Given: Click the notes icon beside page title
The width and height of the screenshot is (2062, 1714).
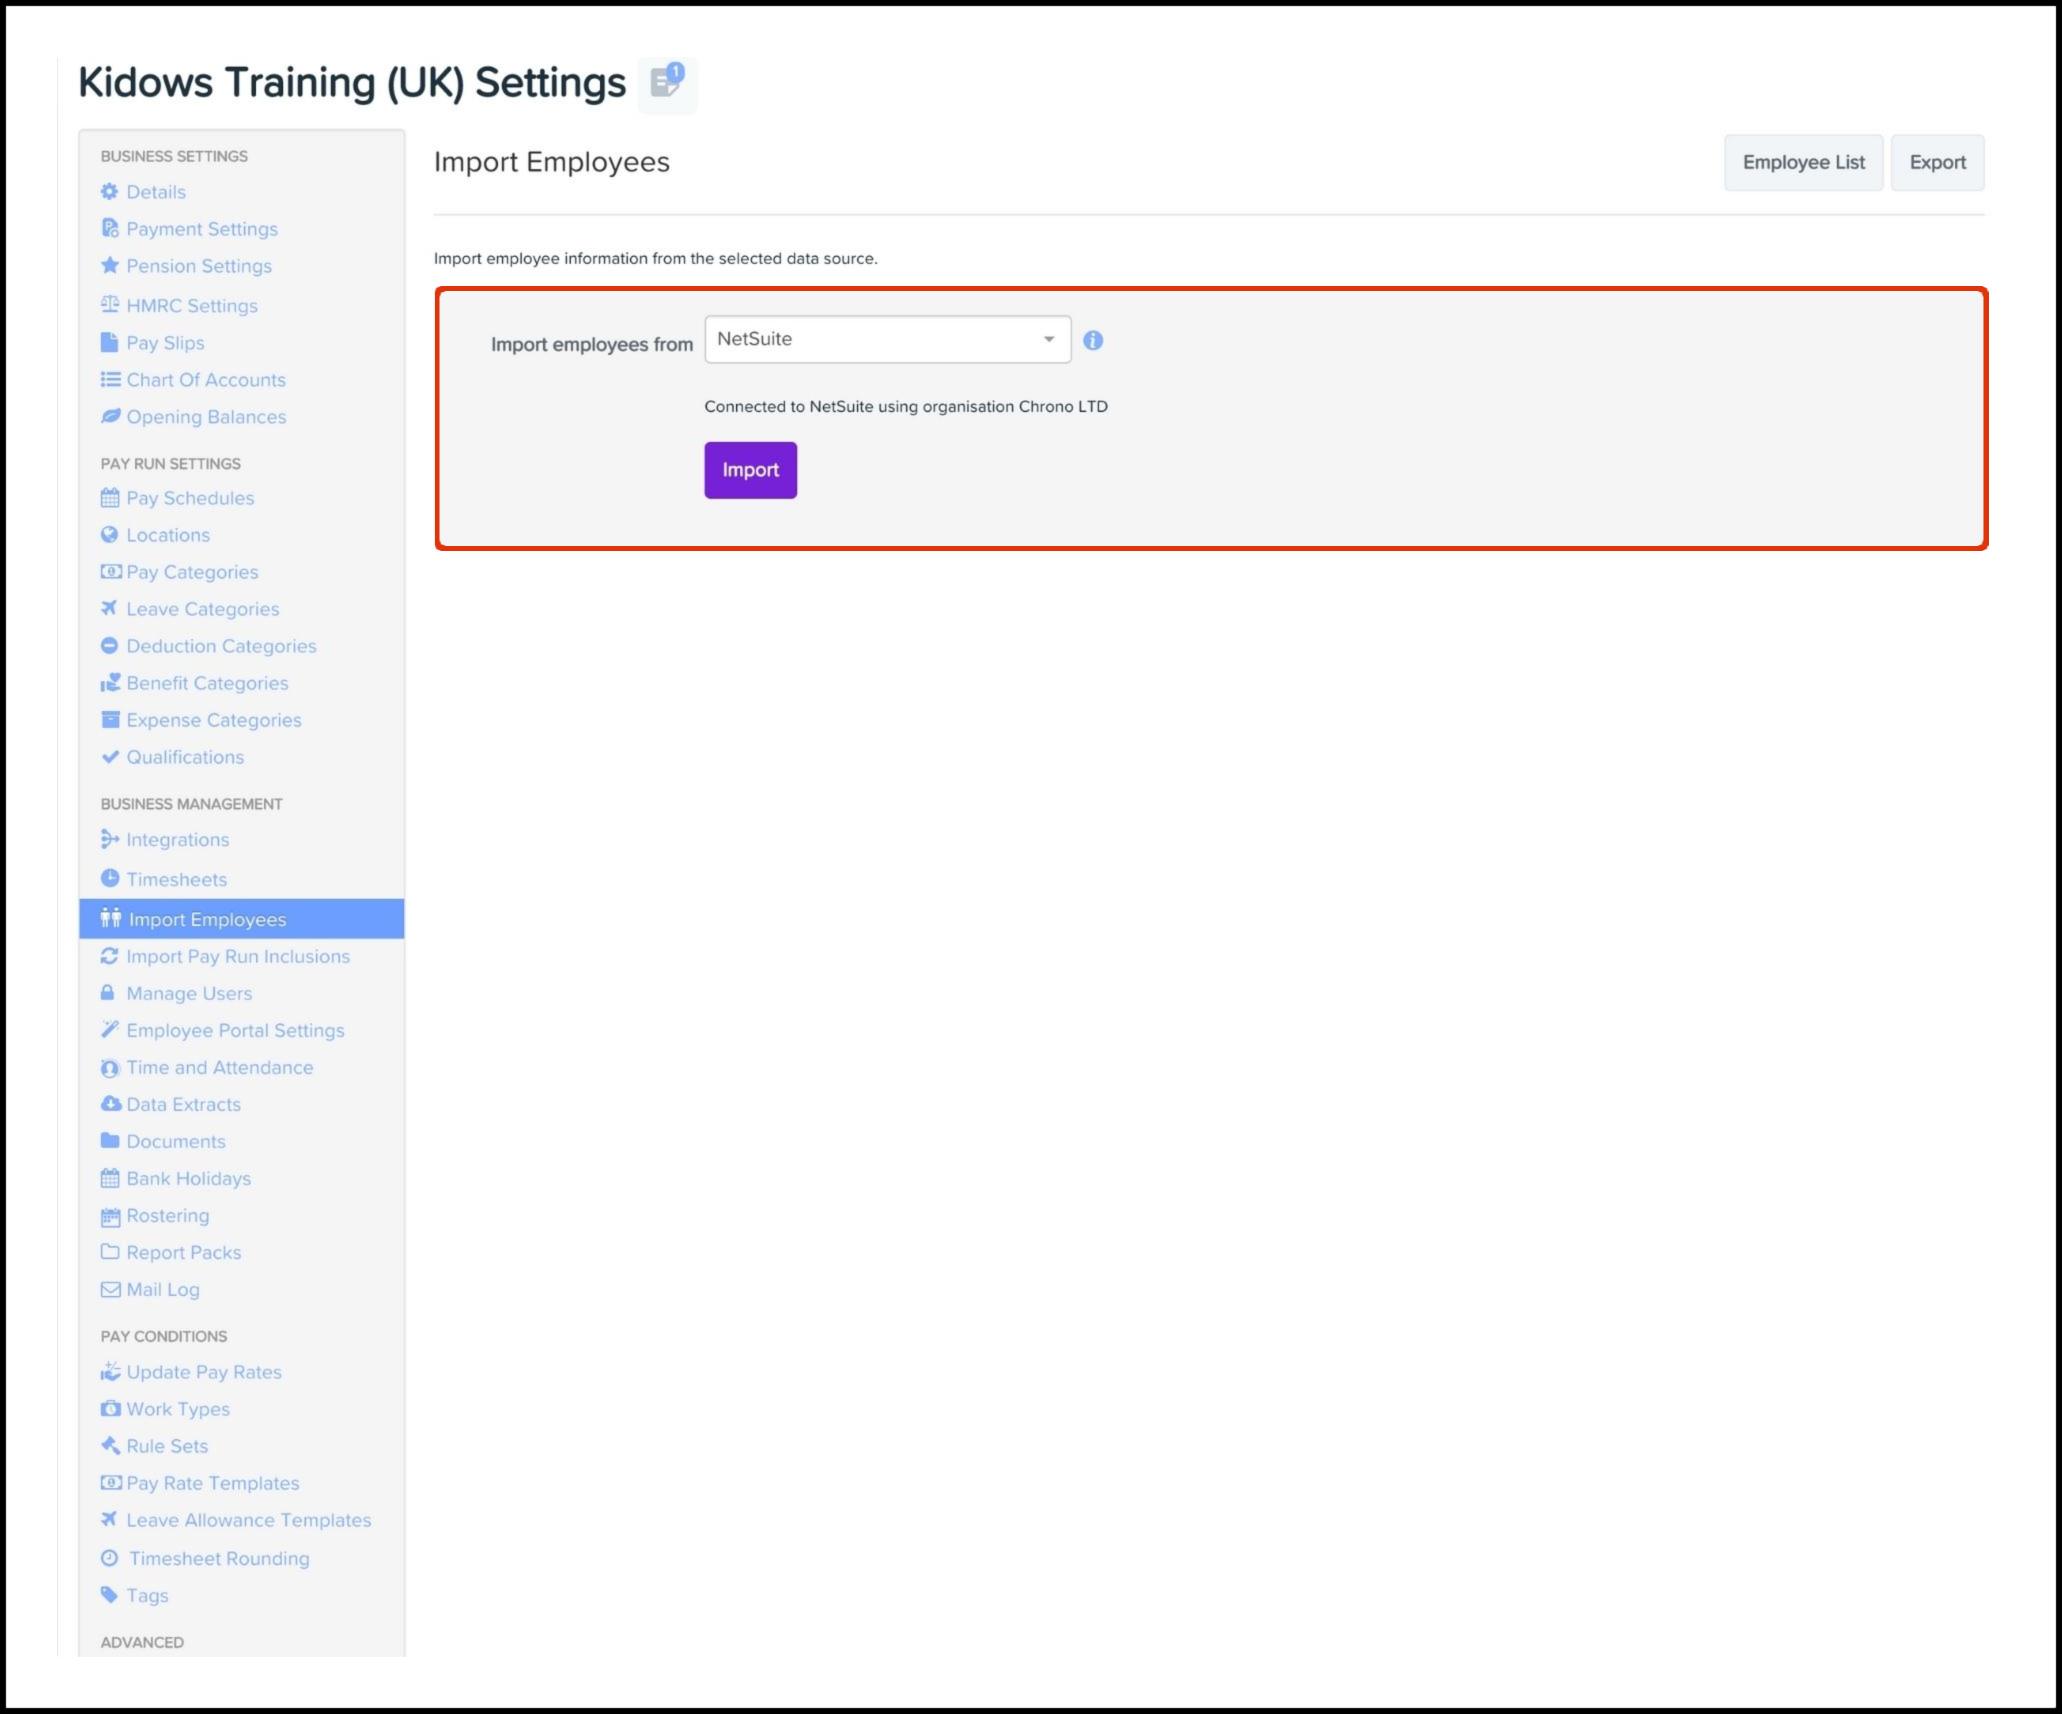Looking at the screenshot, I should click(667, 83).
